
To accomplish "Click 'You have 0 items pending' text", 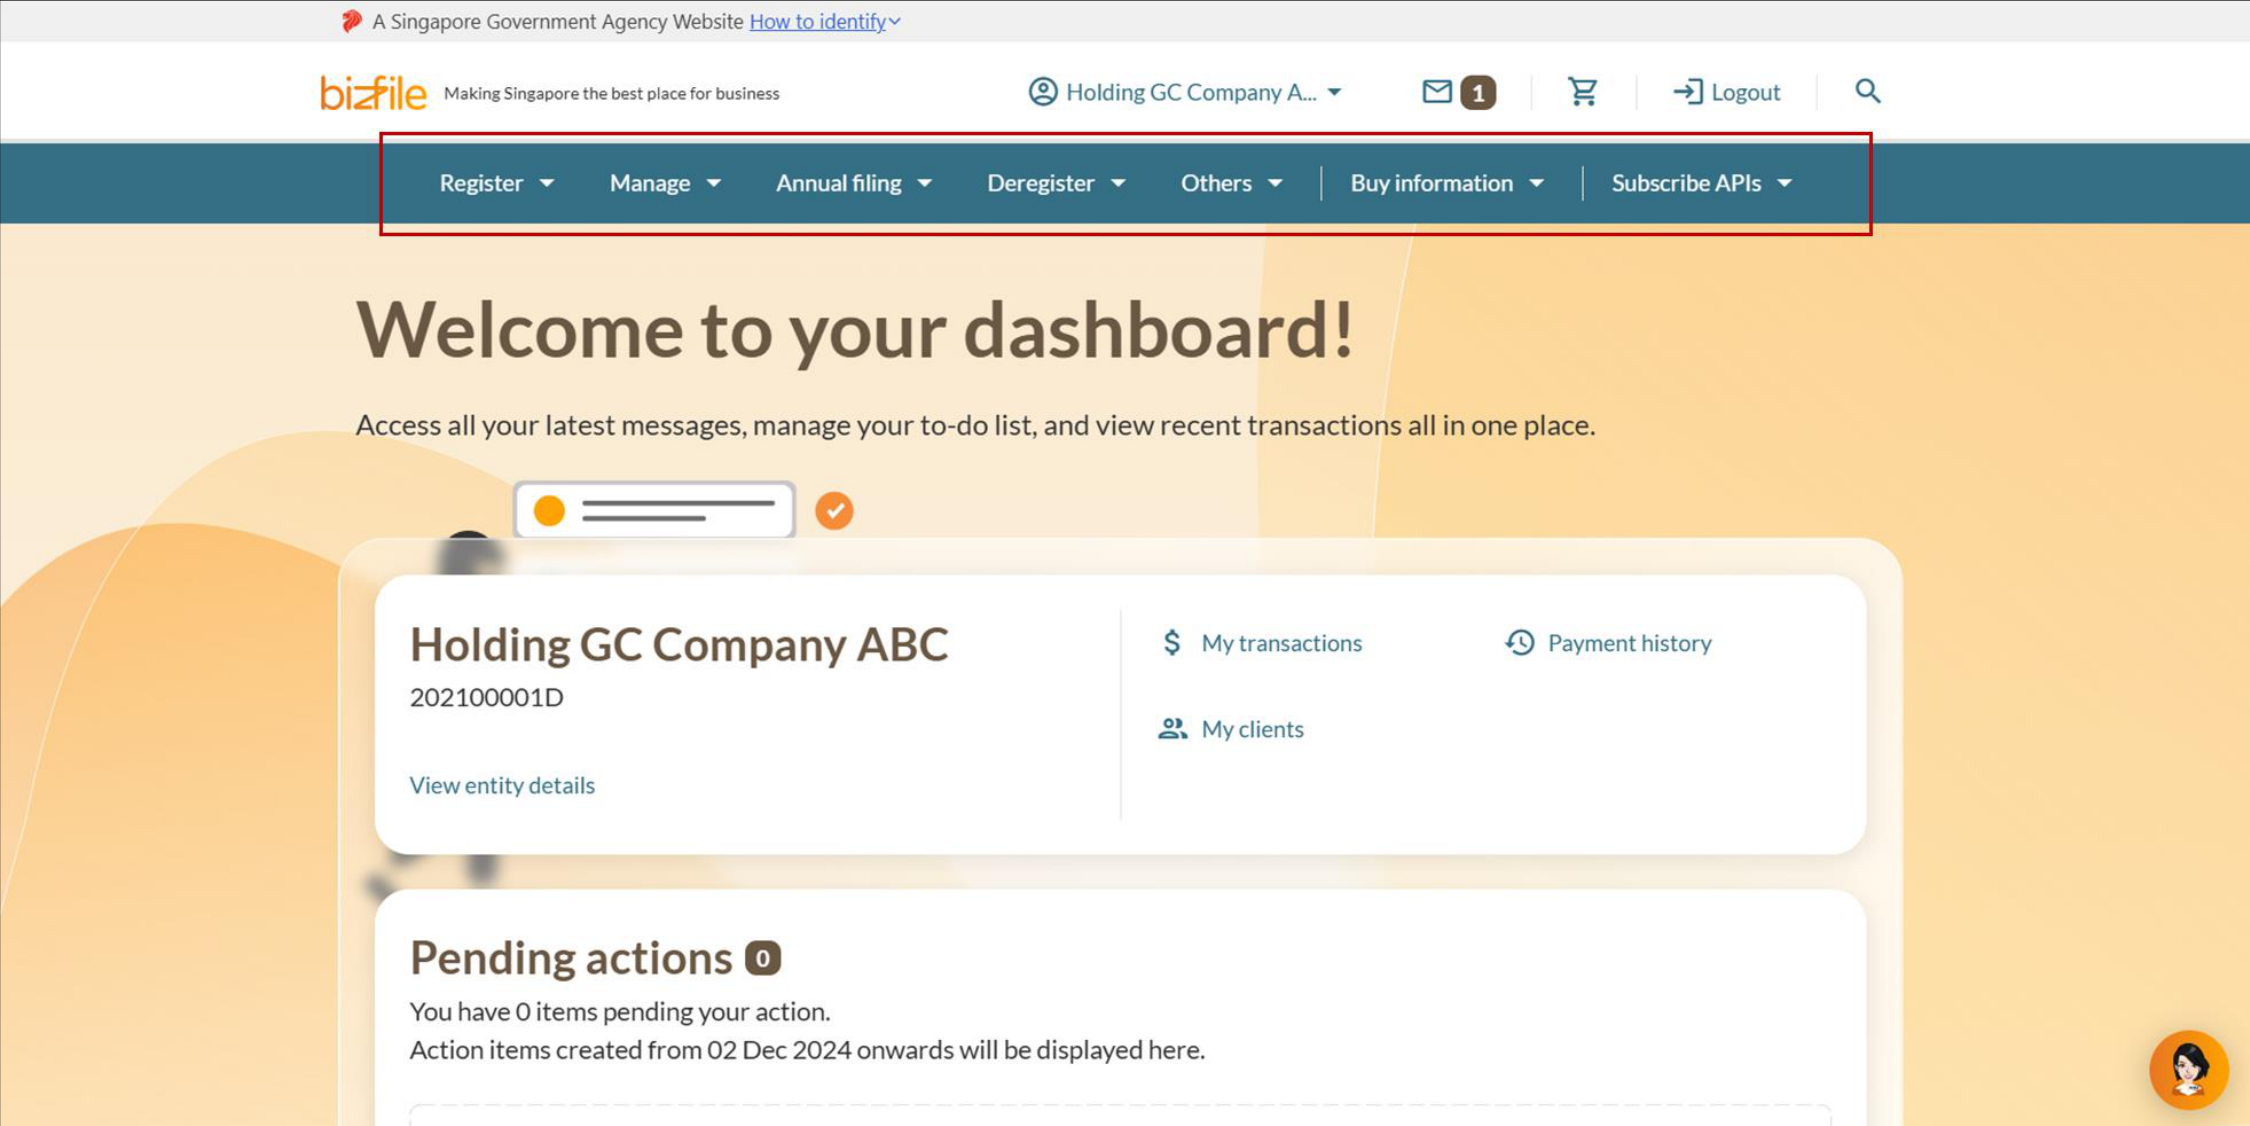I will [x=619, y=1011].
